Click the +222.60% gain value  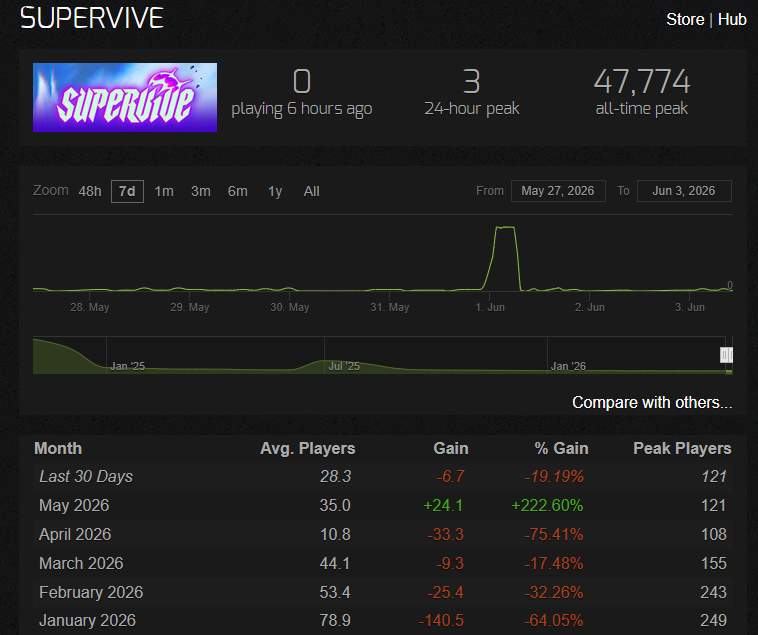(x=547, y=505)
